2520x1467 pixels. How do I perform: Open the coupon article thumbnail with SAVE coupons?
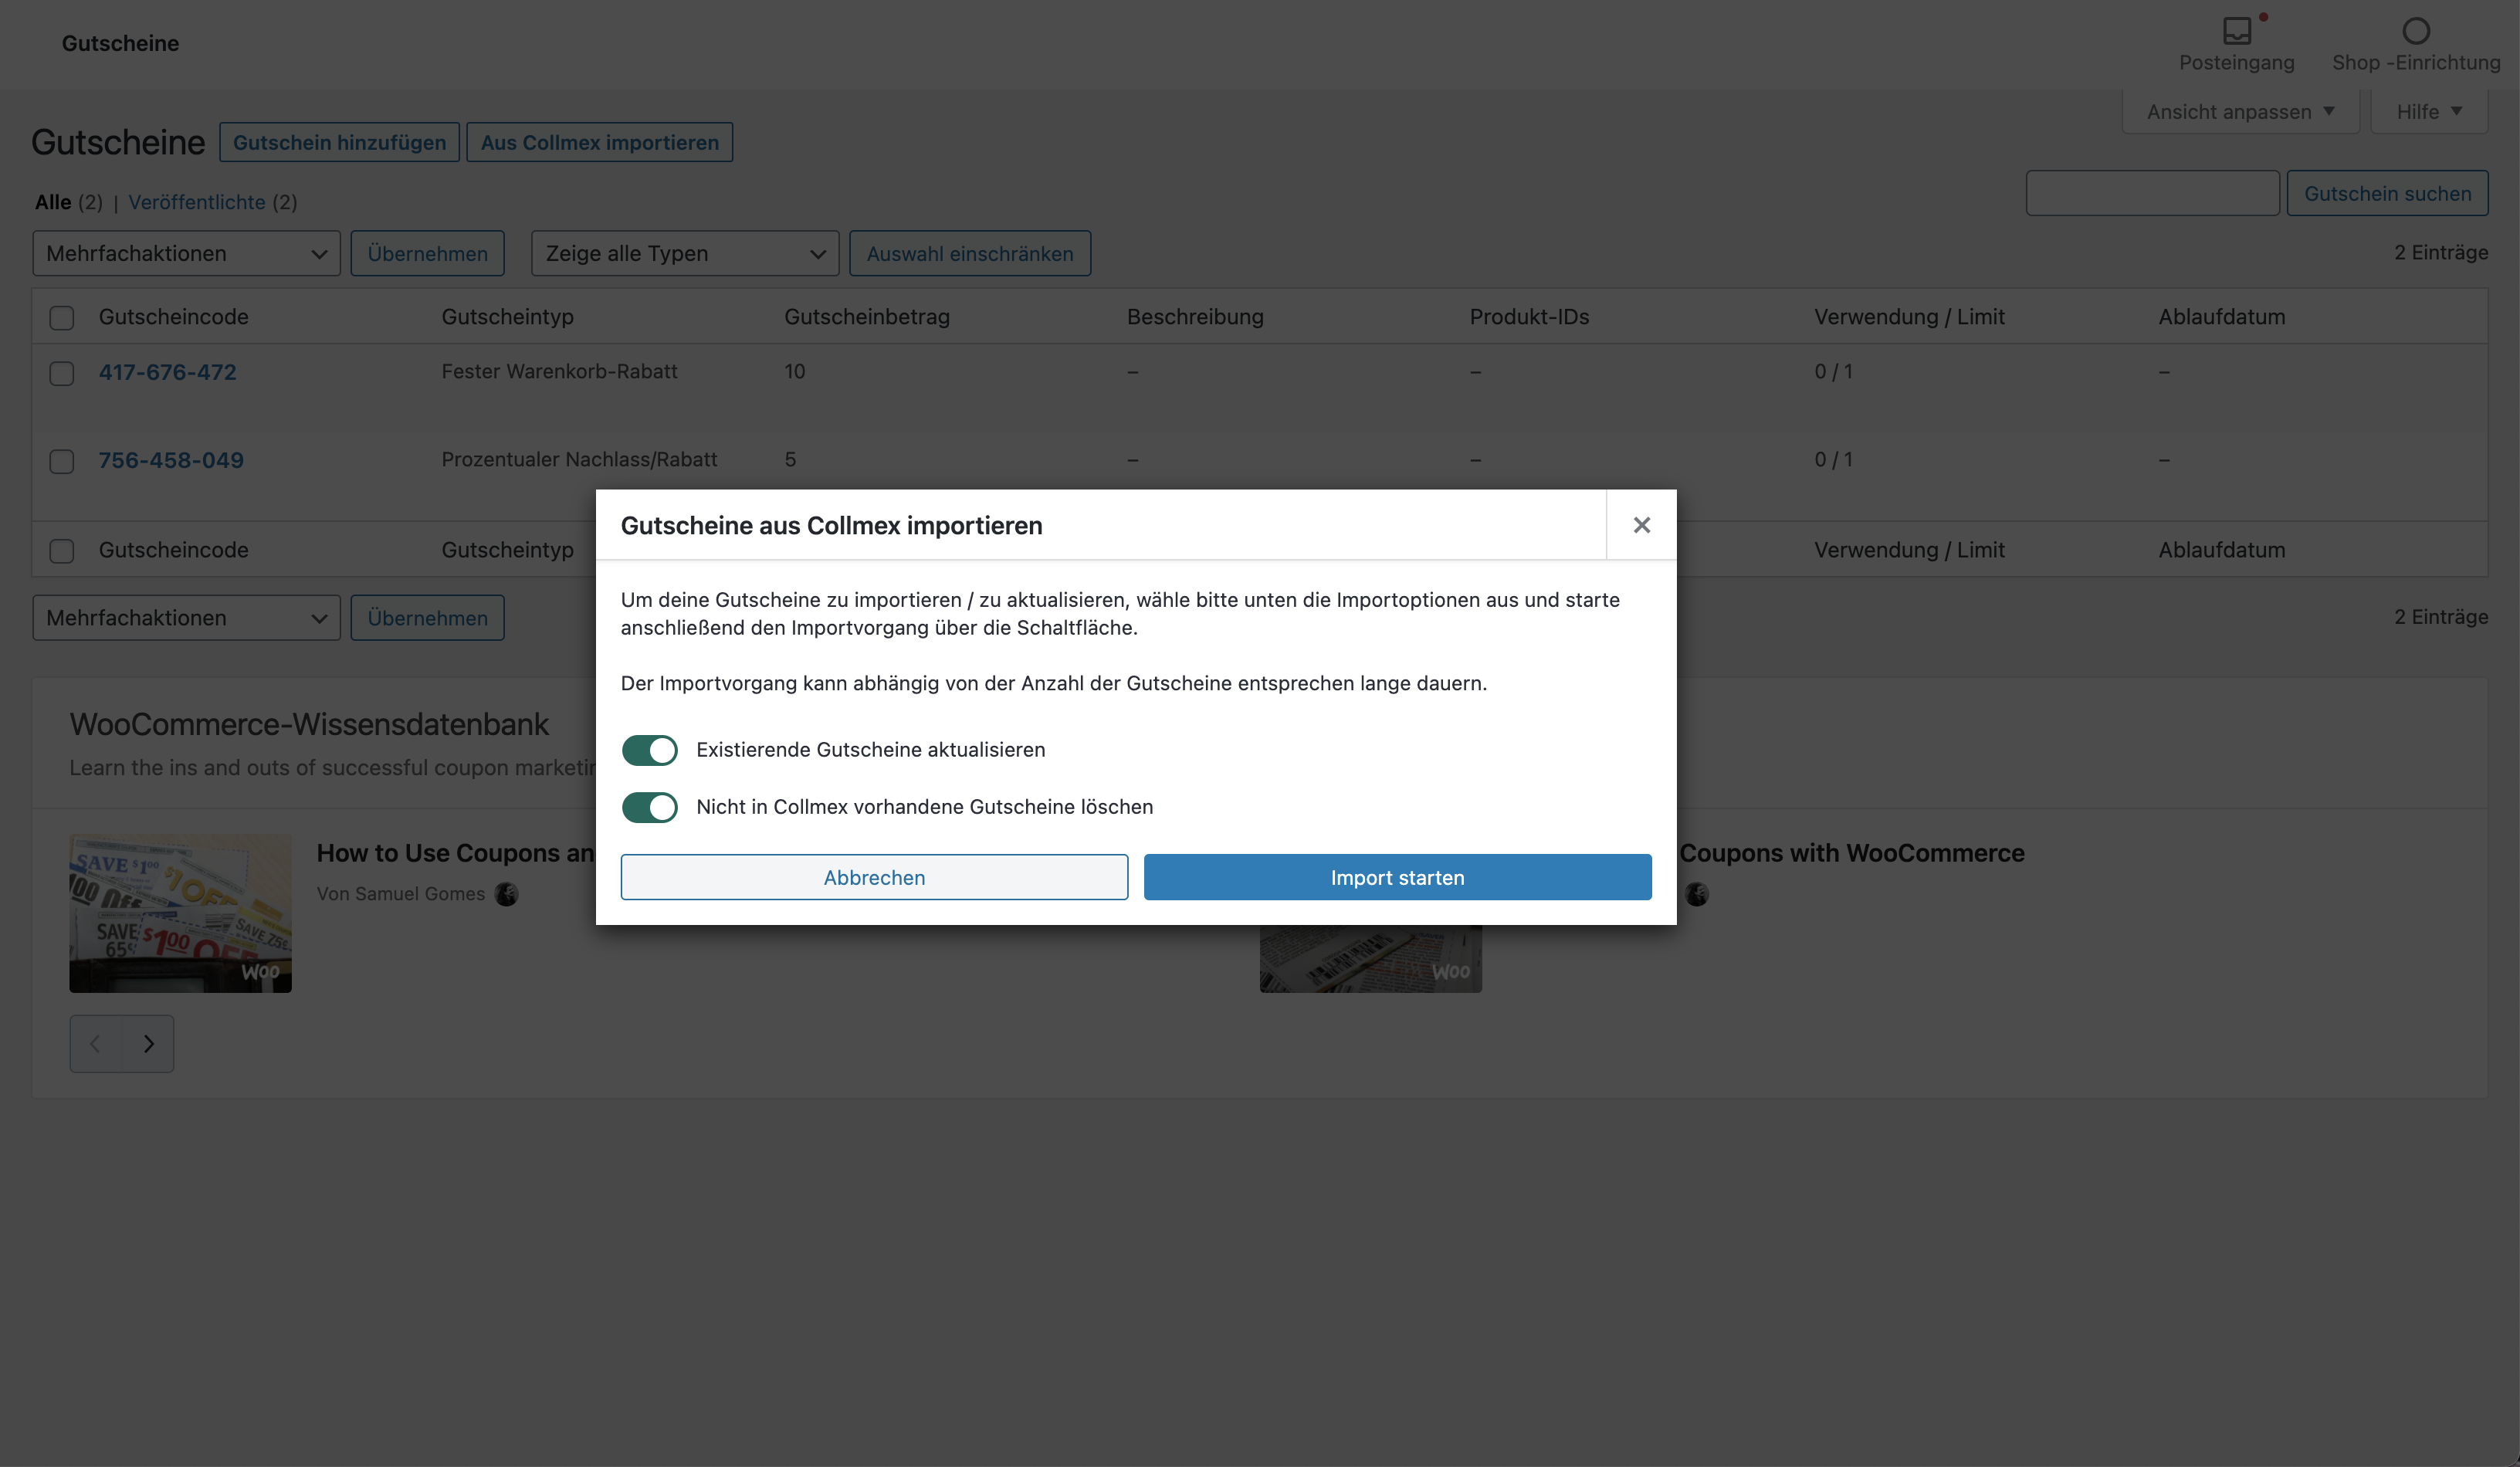point(180,913)
